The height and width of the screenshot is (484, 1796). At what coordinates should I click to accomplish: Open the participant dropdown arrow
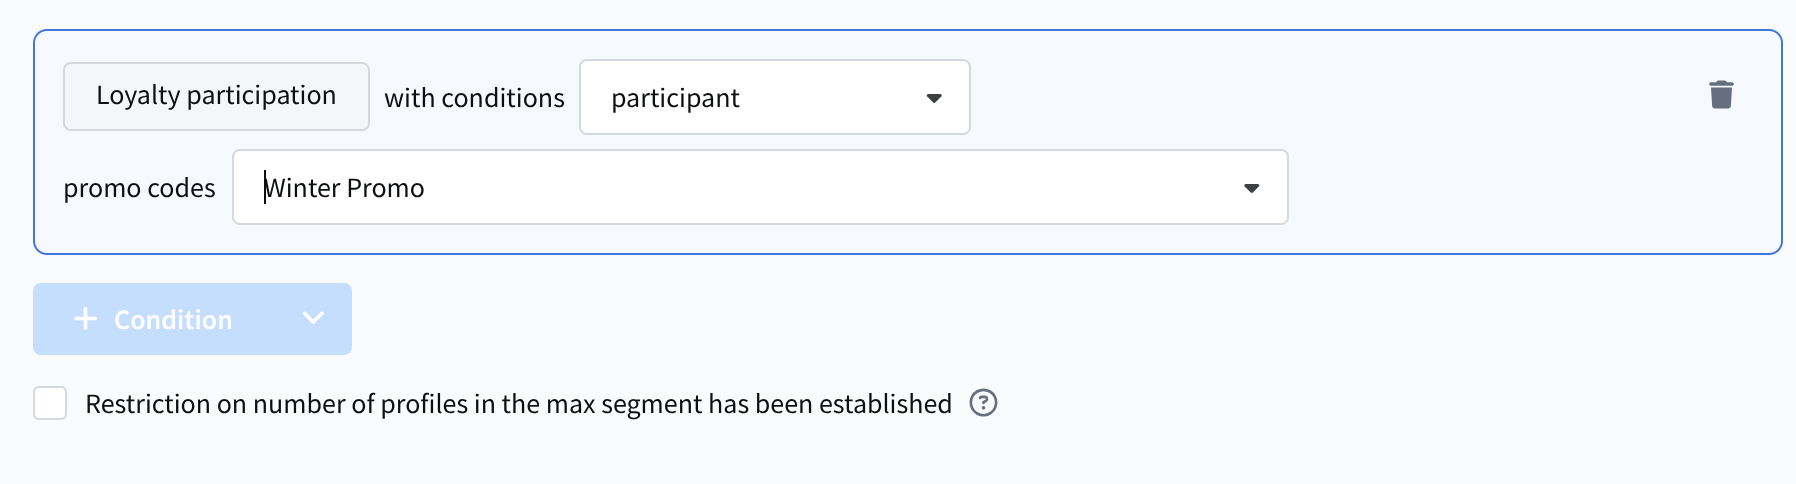click(x=934, y=98)
